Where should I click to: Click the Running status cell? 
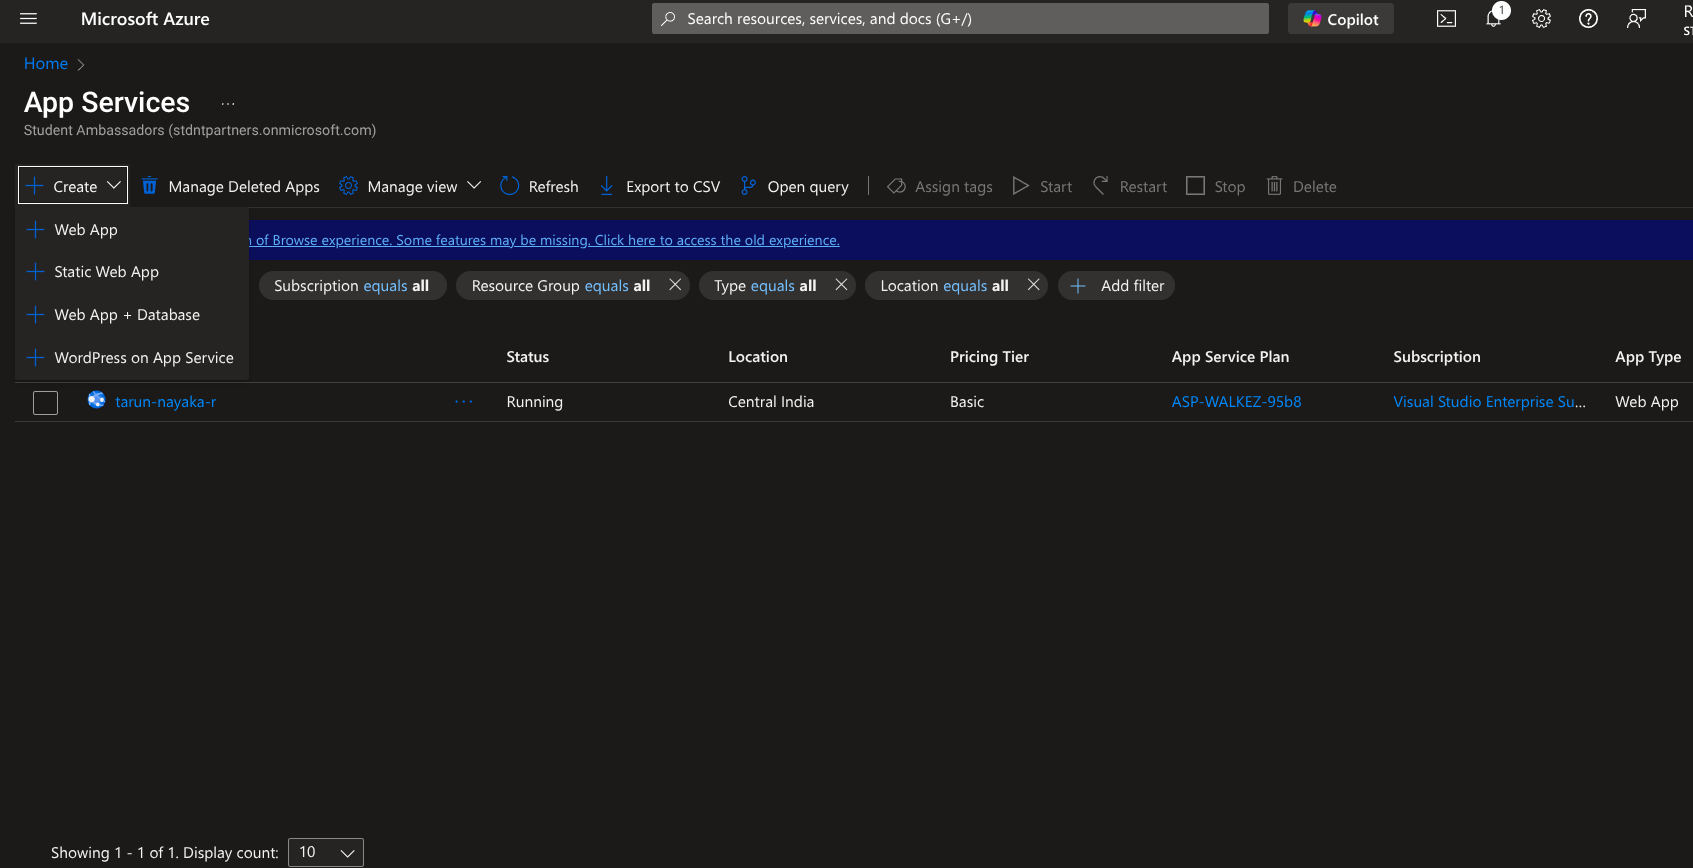[535, 402]
